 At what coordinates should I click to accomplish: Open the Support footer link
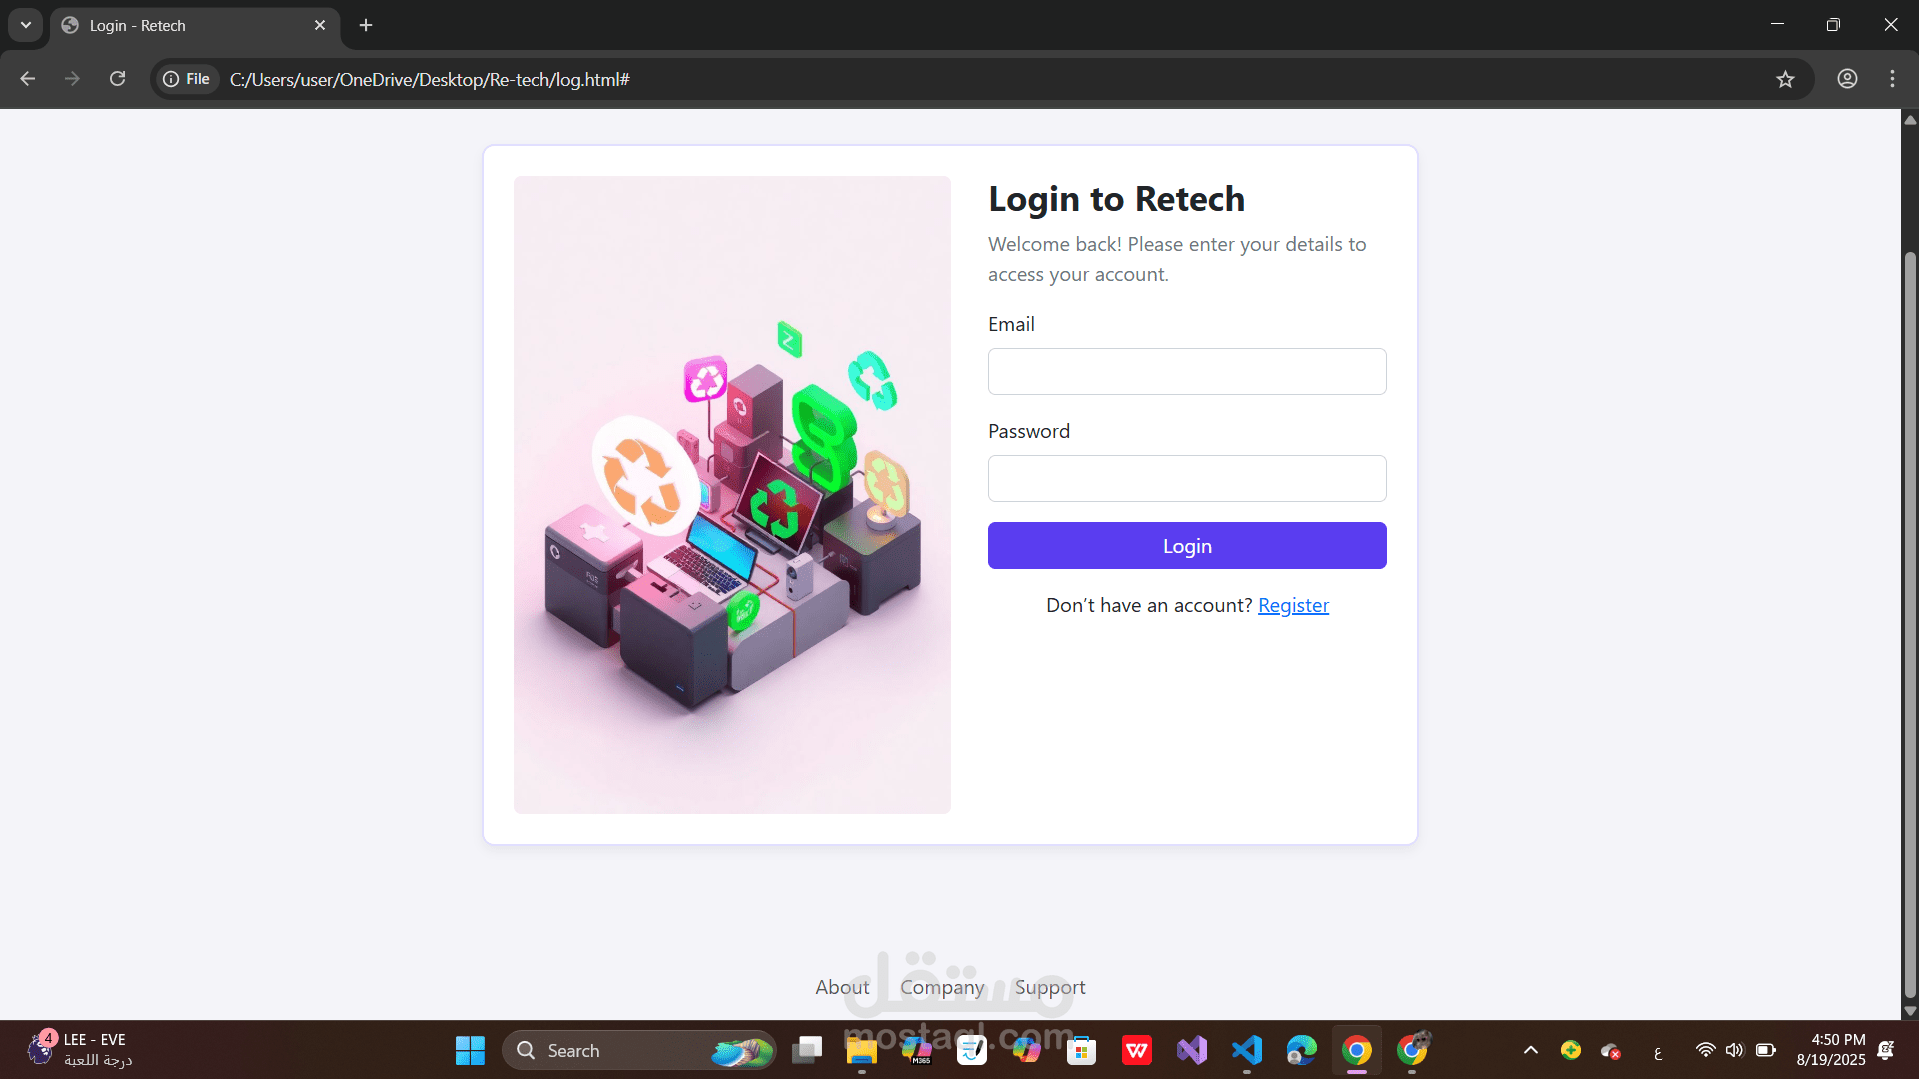click(x=1050, y=987)
